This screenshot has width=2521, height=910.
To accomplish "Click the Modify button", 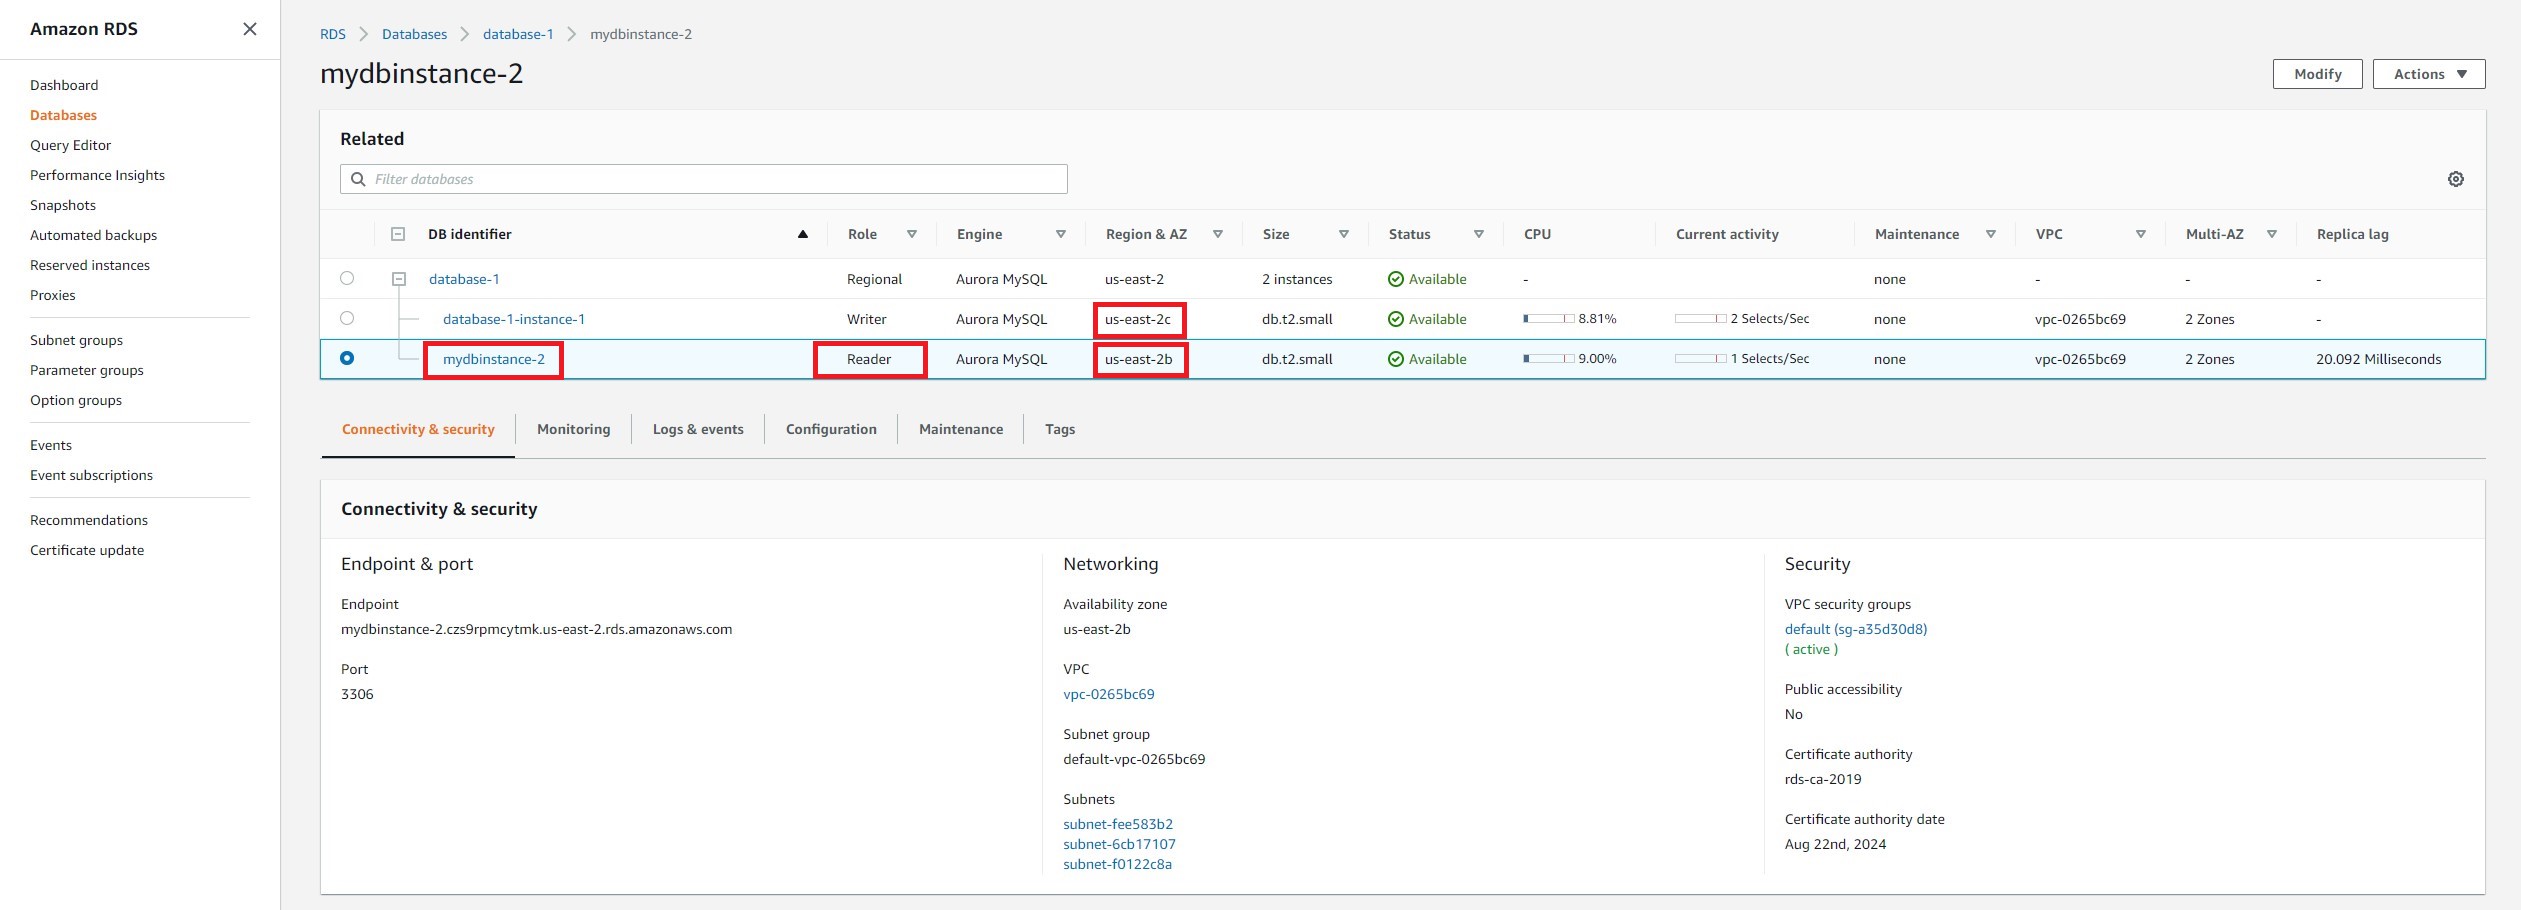I will [2318, 74].
